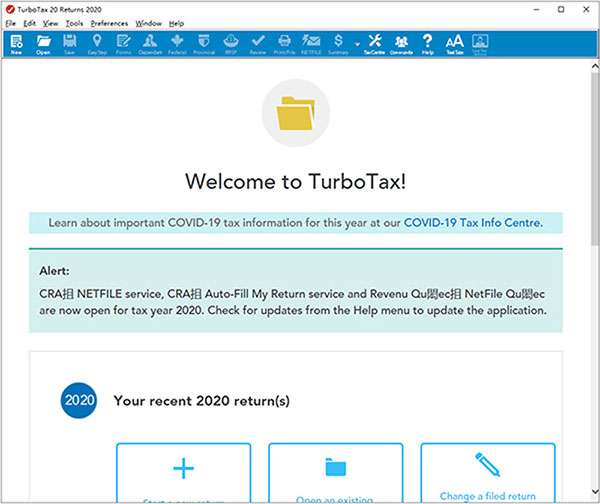The width and height of the screenshot is (600, 504).
Task: Click the Open toolbar icon
Action: tap(43, 44)
